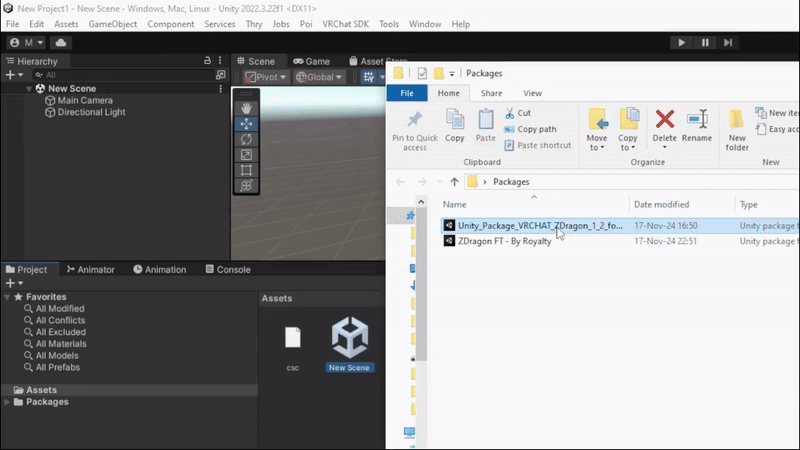Switch to the Scene tab
Viewport: 800px width, 450px height.
pos(256,61)
